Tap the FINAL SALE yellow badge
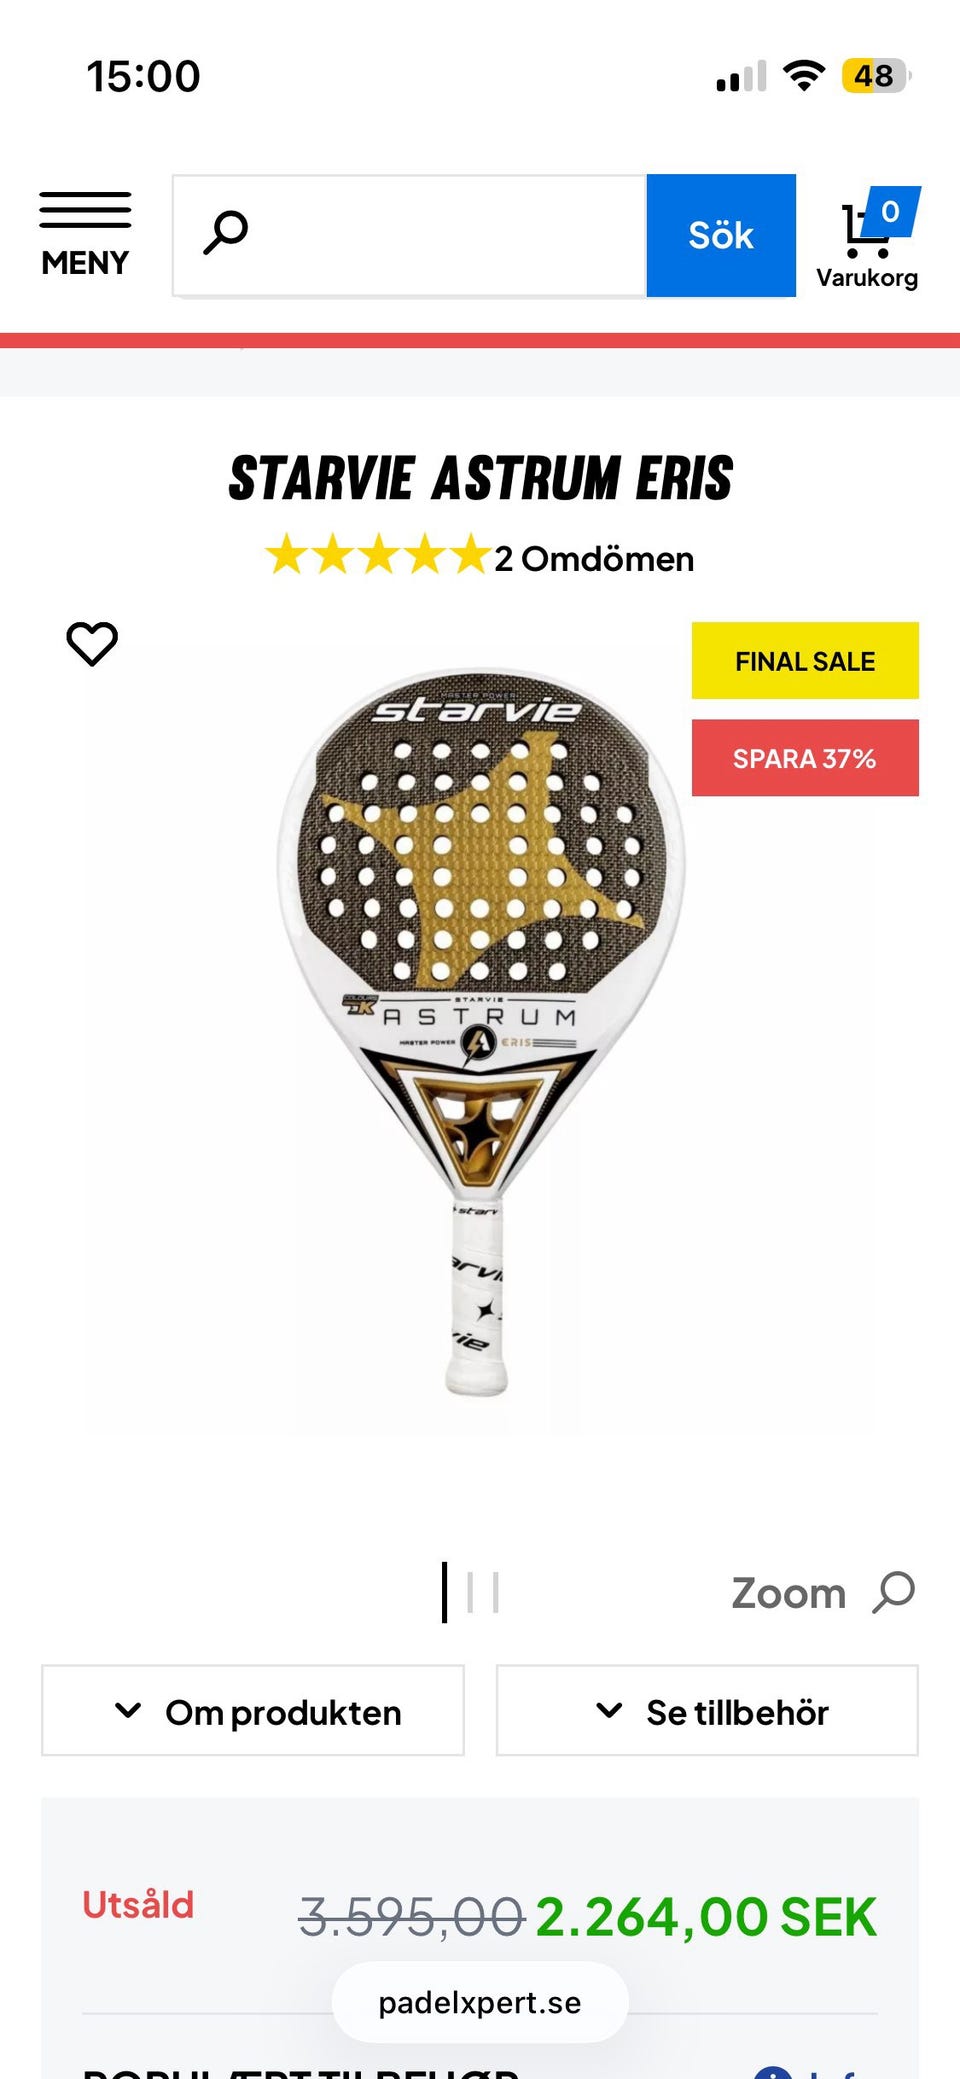960x2079 pixels. pyautogui.click(x=805, y=660)
